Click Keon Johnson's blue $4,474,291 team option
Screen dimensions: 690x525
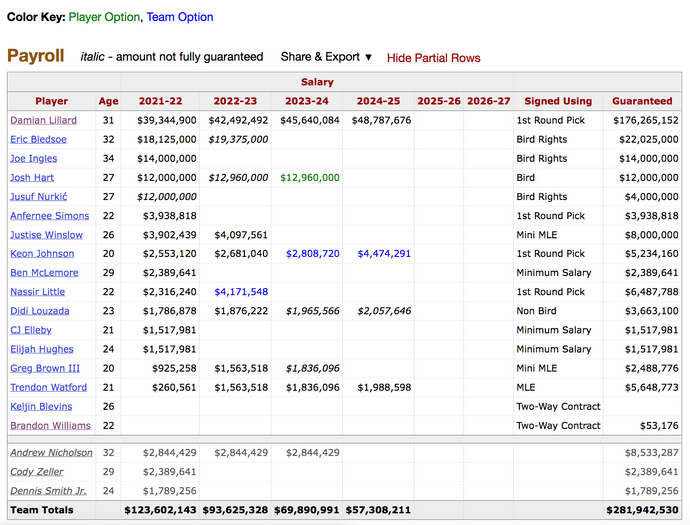click(384, 253)
